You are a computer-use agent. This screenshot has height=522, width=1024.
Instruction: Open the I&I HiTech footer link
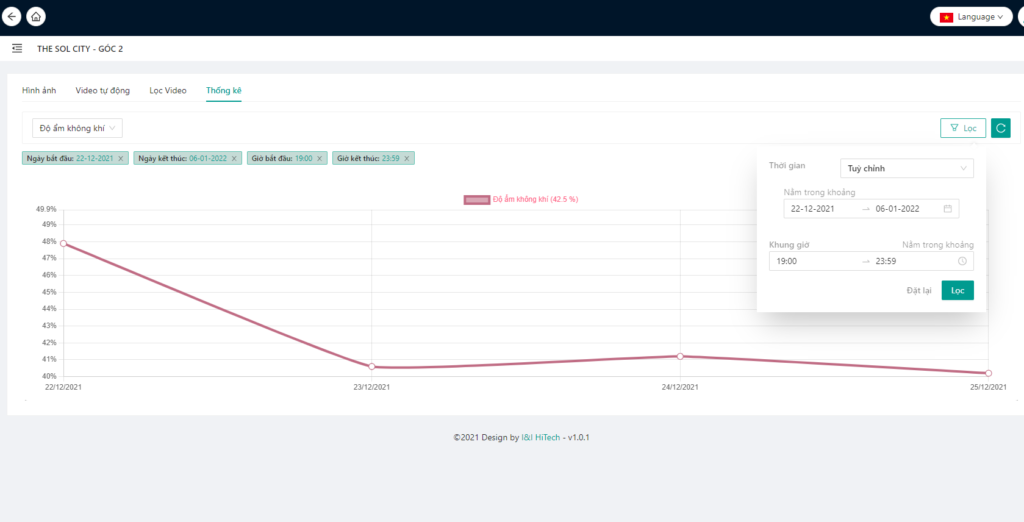point(540,438)
